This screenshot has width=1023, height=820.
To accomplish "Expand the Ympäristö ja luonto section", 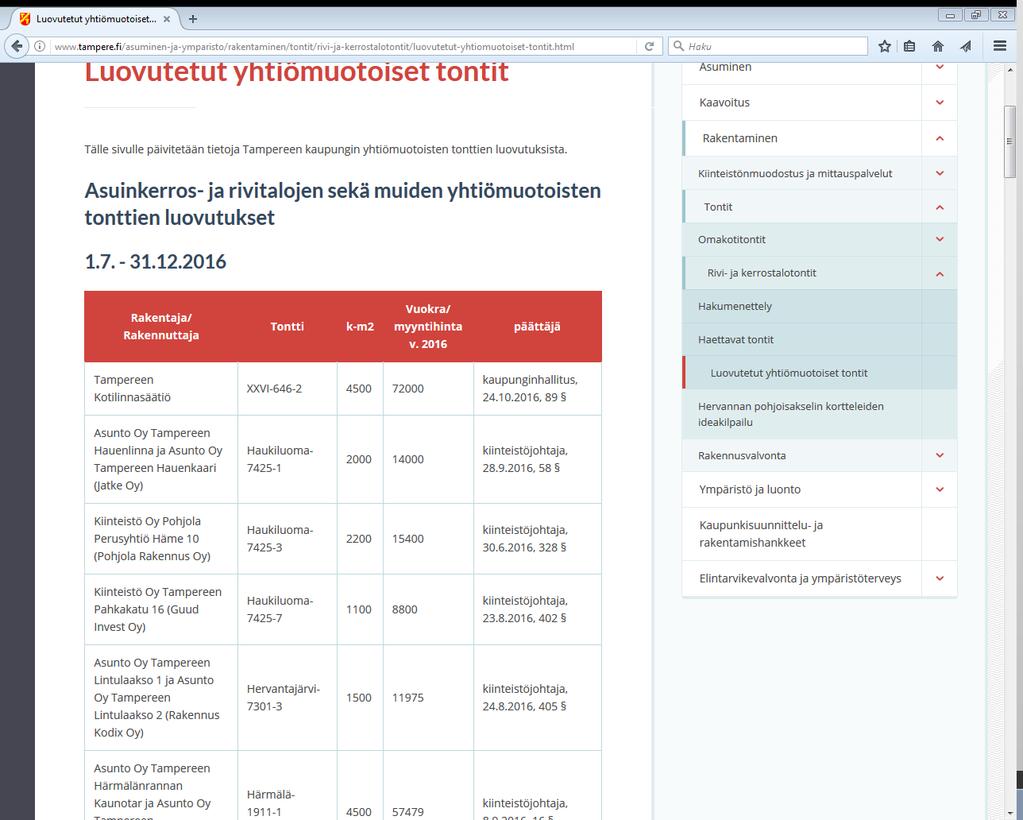I will click(x=939, y=489).
